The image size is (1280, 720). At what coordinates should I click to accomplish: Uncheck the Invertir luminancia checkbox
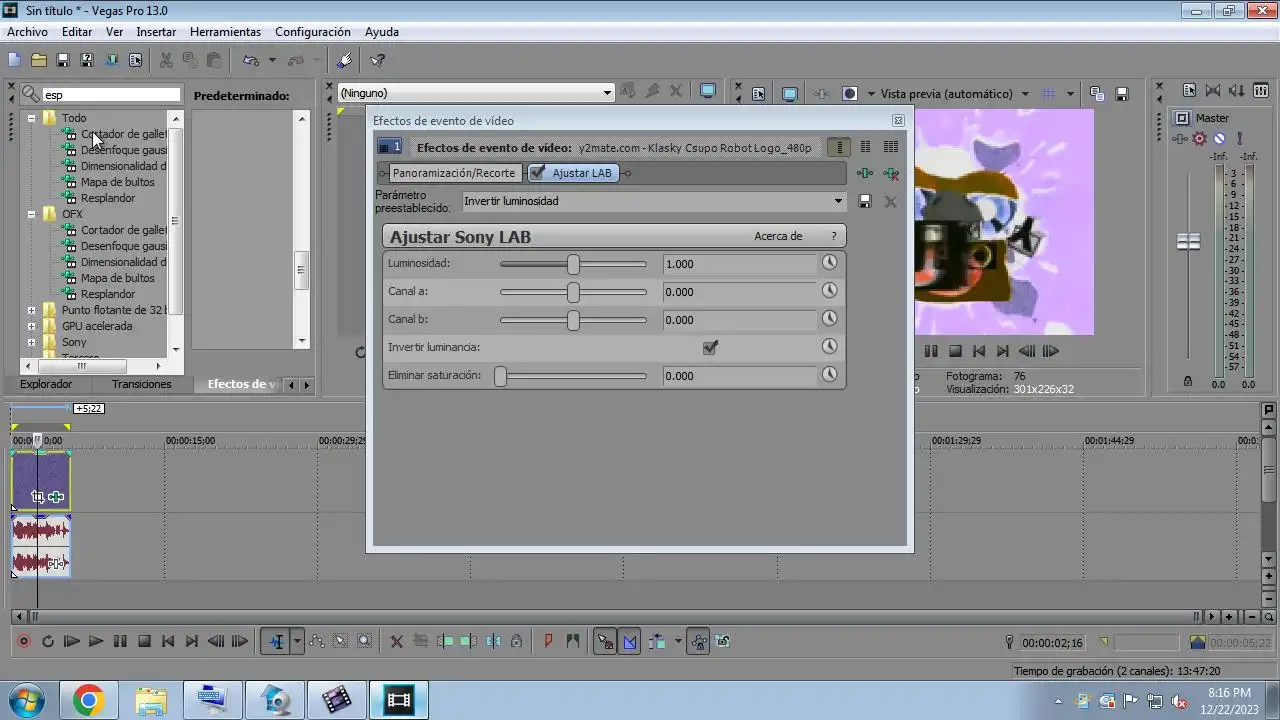click(710, 347)
